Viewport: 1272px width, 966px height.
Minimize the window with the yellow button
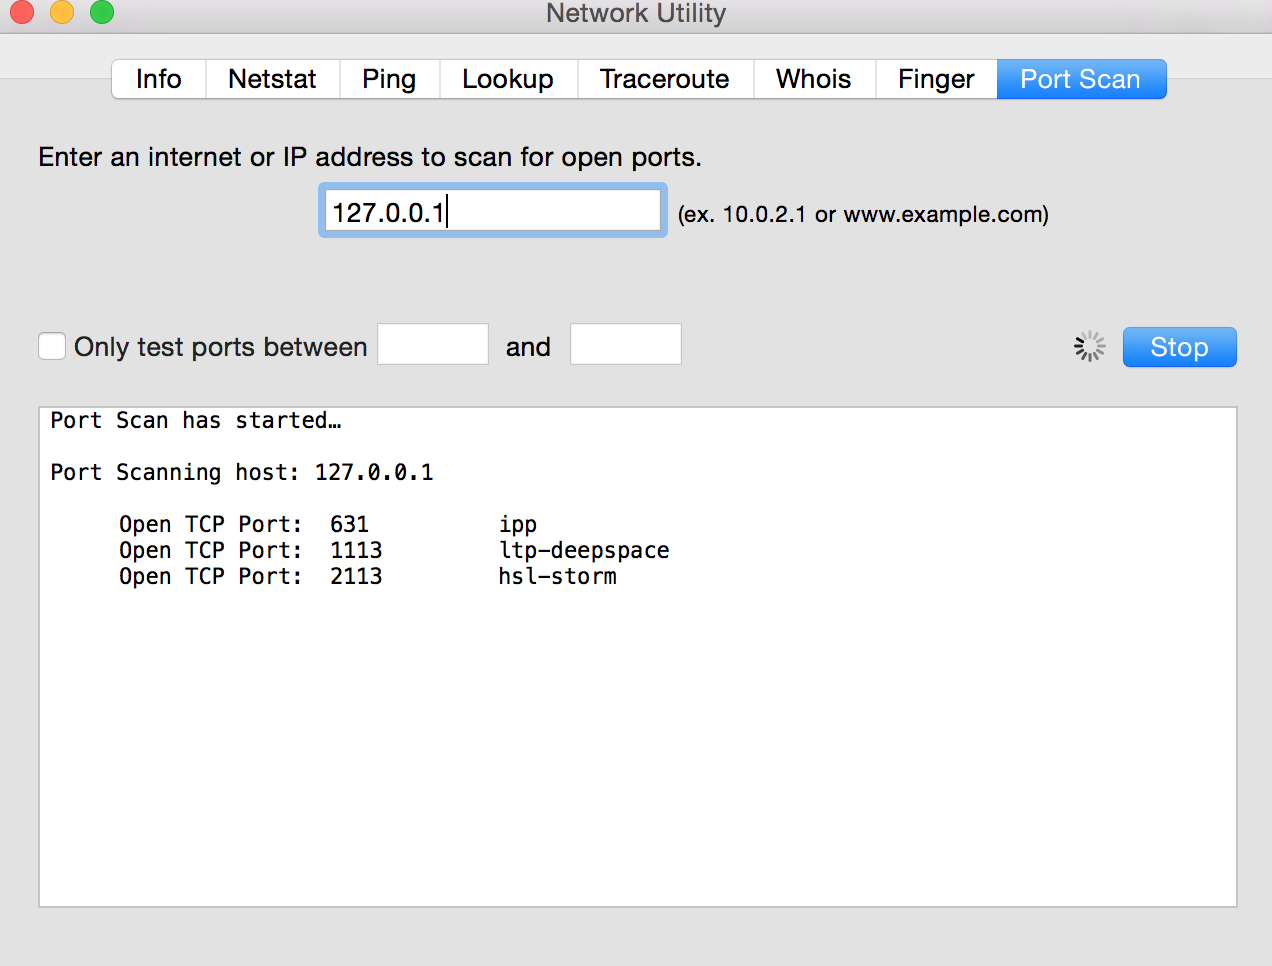(x=62, y=11)
